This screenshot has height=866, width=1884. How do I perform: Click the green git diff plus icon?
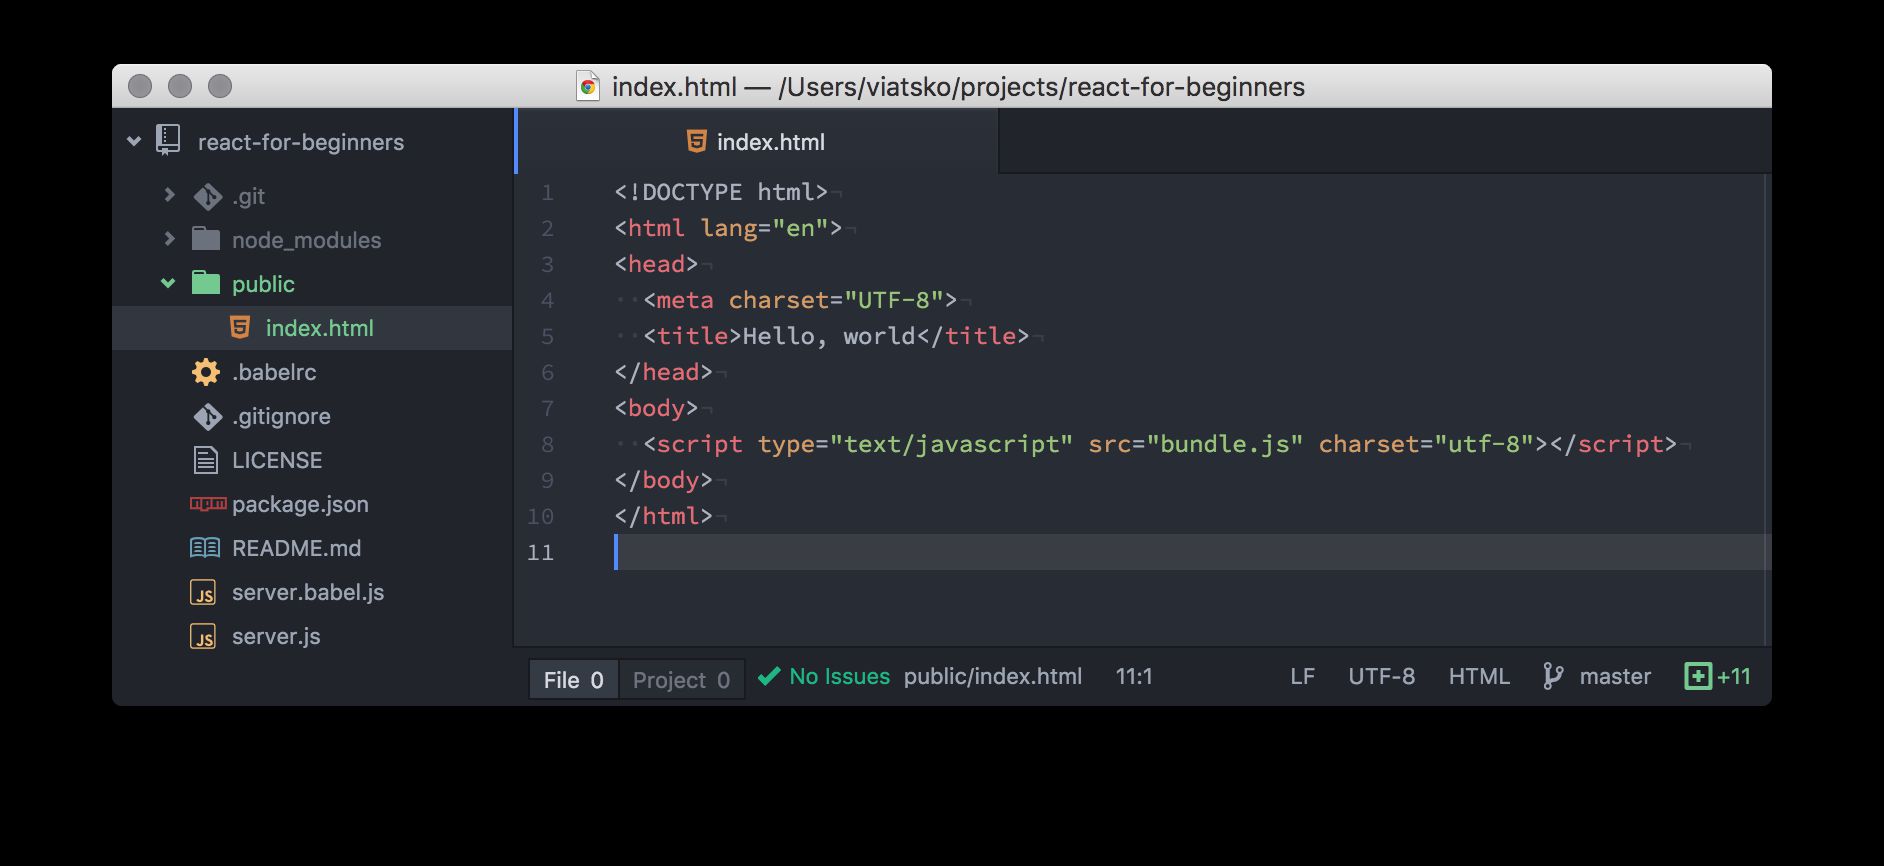coord(1698,677)
